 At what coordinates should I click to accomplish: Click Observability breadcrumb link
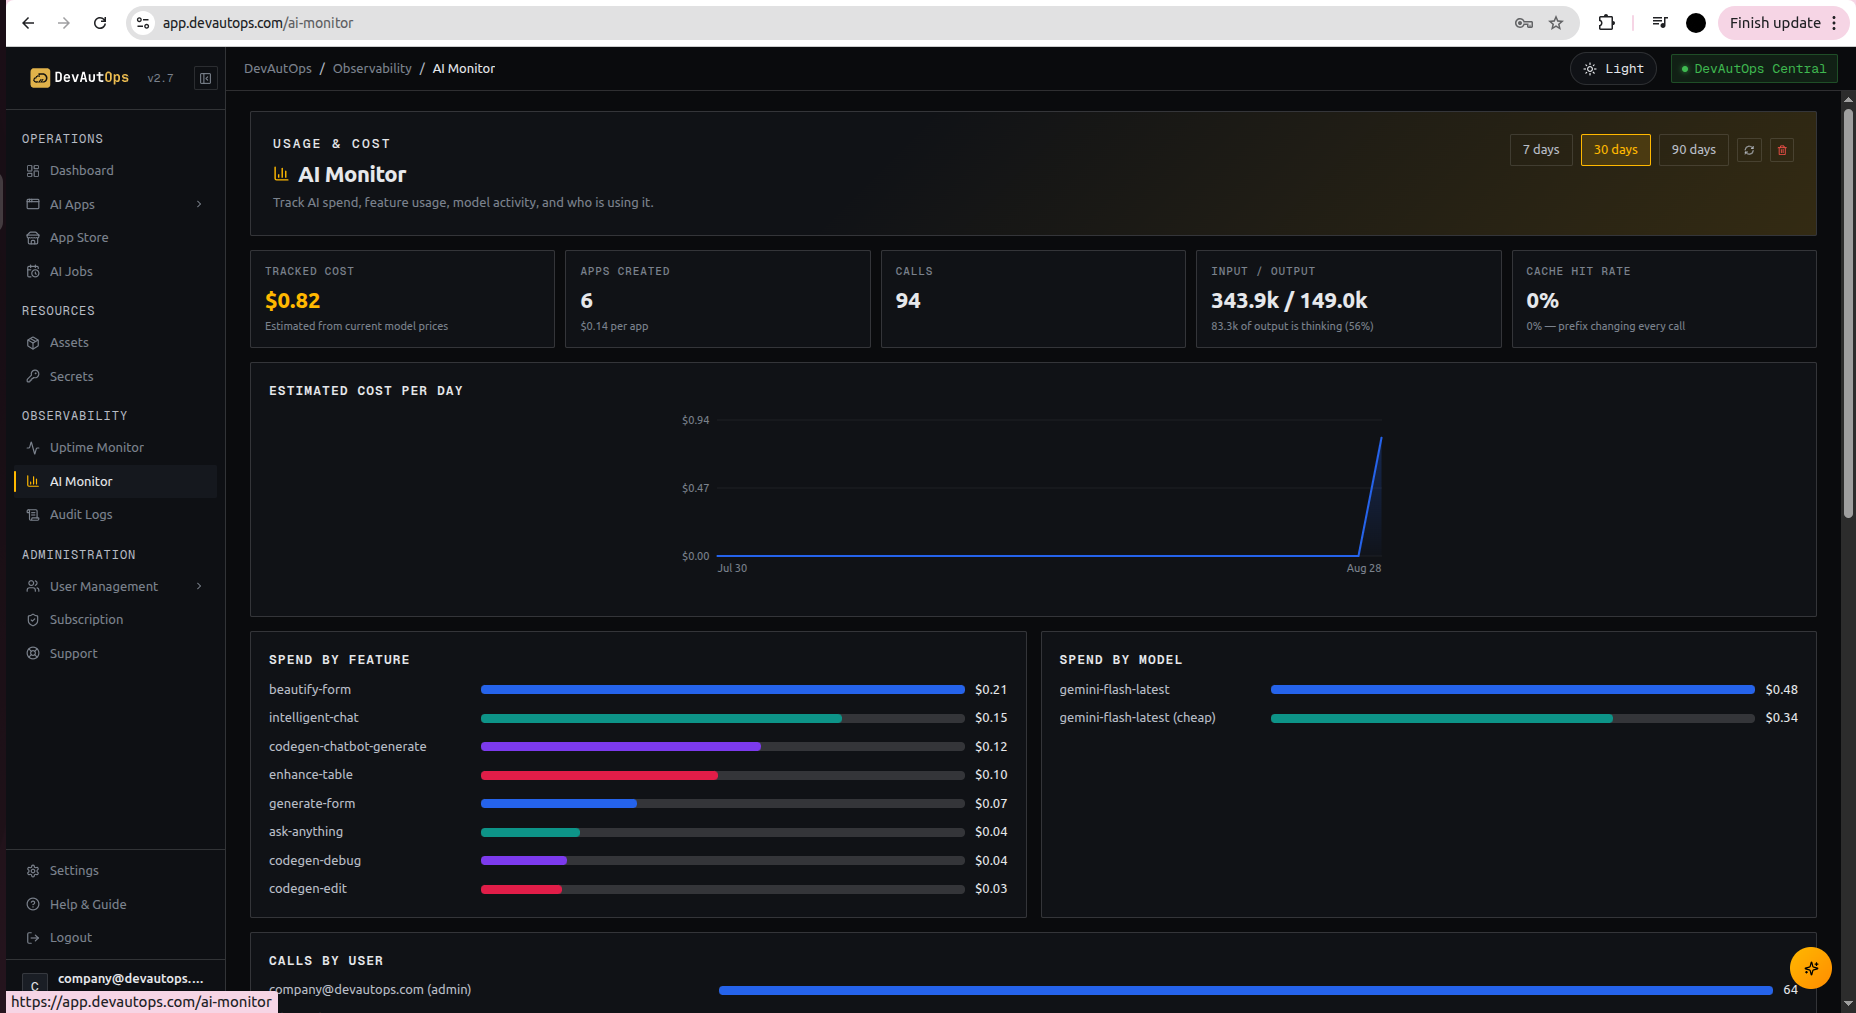(x=372, y=69)
